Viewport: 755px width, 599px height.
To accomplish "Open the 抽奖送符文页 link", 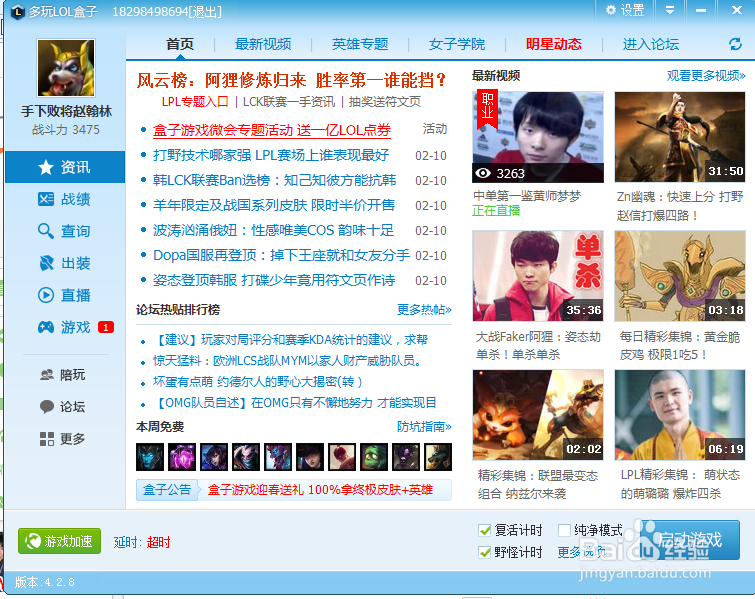I will pyautogui.click(x=385, y=102).
